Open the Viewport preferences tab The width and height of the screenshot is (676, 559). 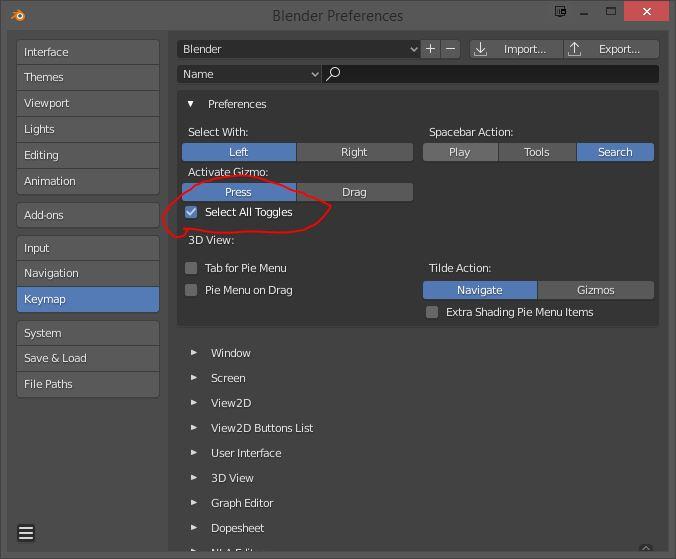(88, 103)
